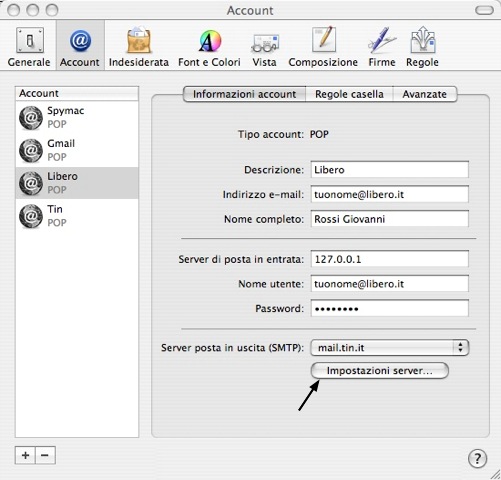Image resolution: width=501 pixels, height=480 pixels.
Task: Open the Firme signatures pane
Action: [x=382, y=47]
